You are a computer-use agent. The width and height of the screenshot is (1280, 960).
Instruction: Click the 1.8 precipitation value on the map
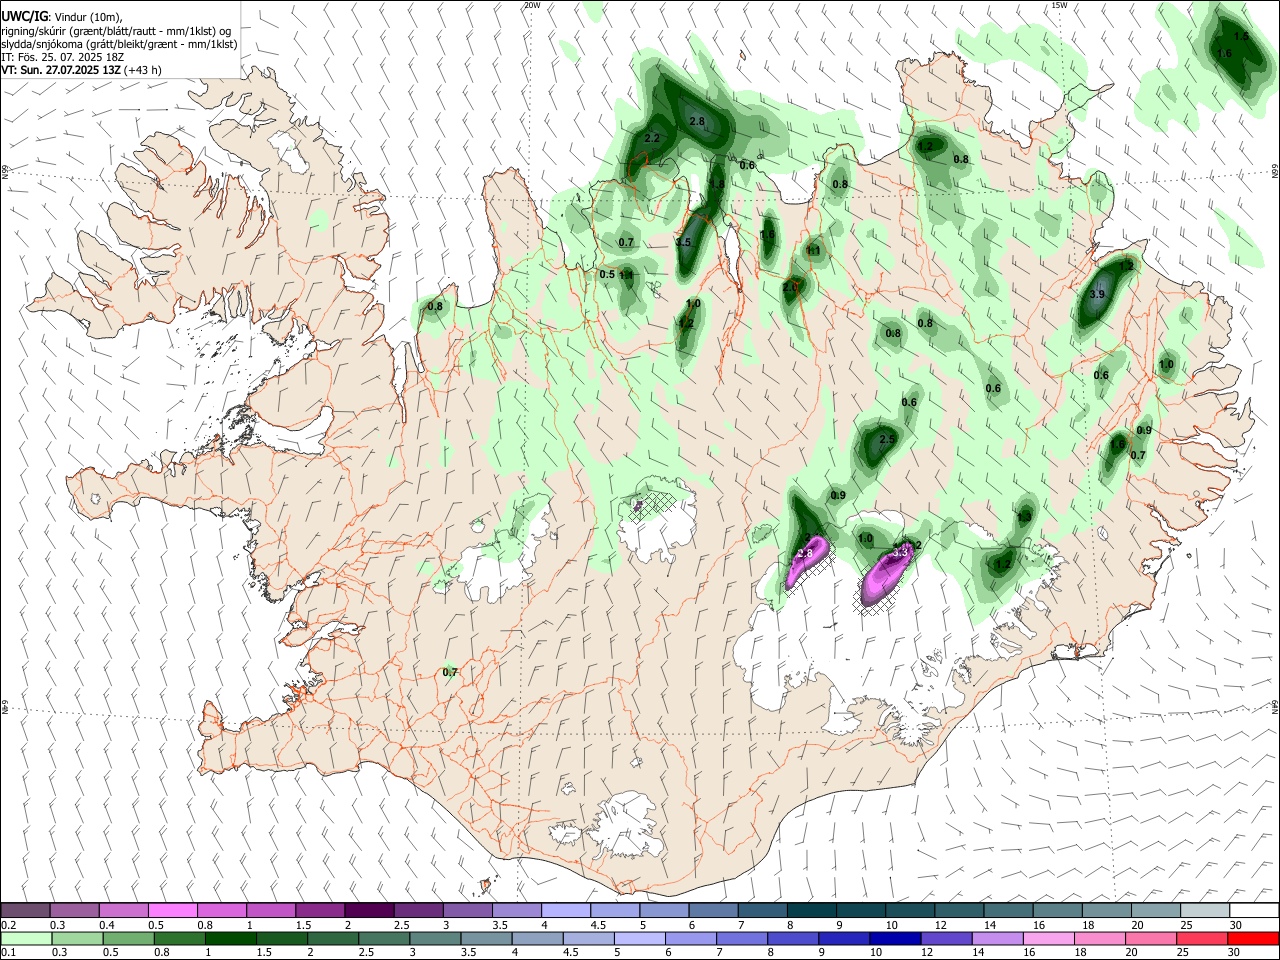[717, 184]
